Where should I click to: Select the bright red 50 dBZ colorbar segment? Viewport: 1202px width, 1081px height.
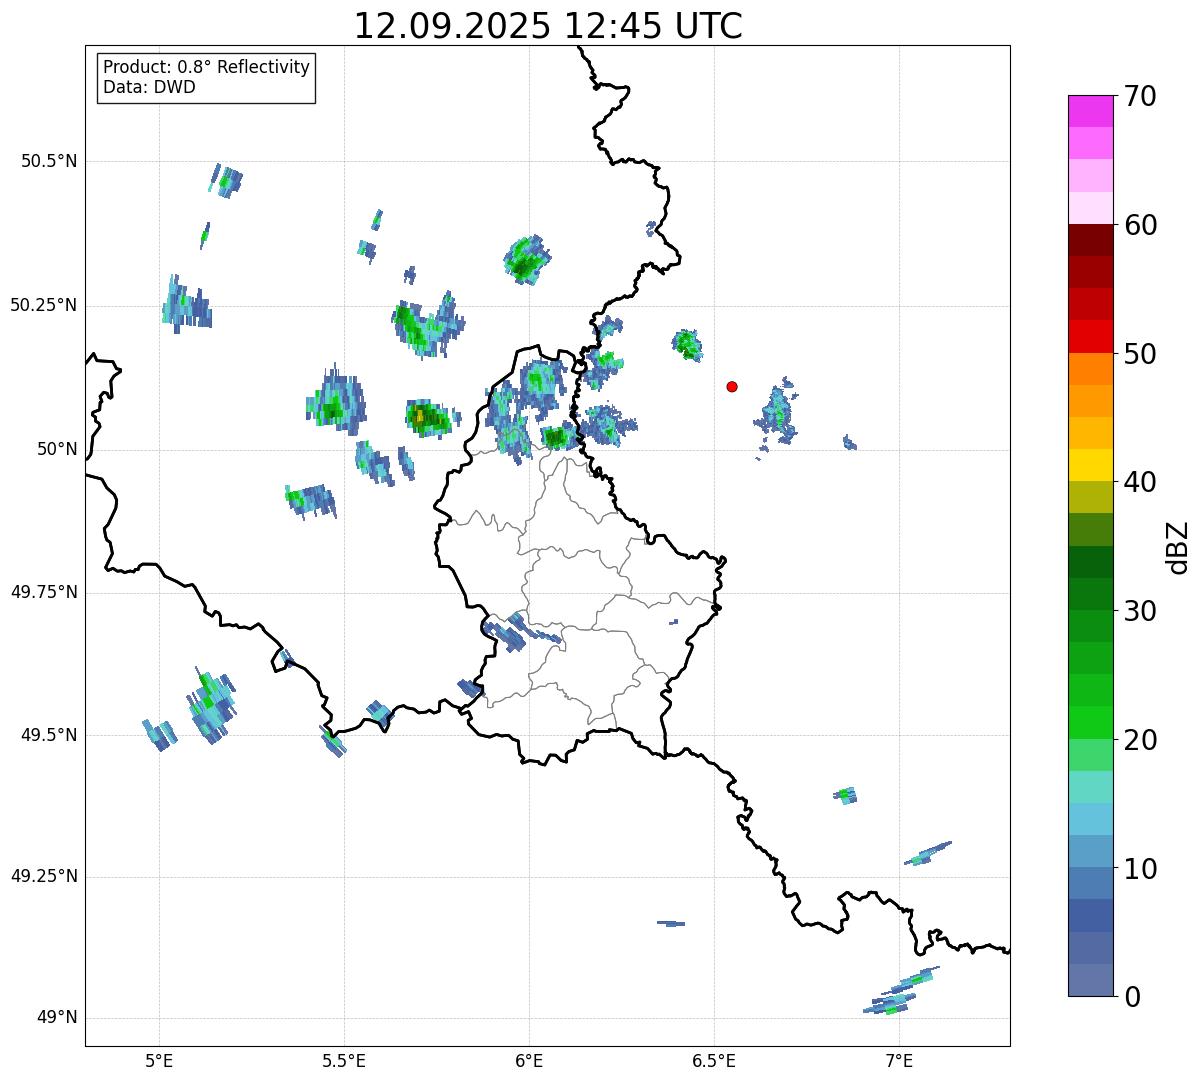[1090, 337]
